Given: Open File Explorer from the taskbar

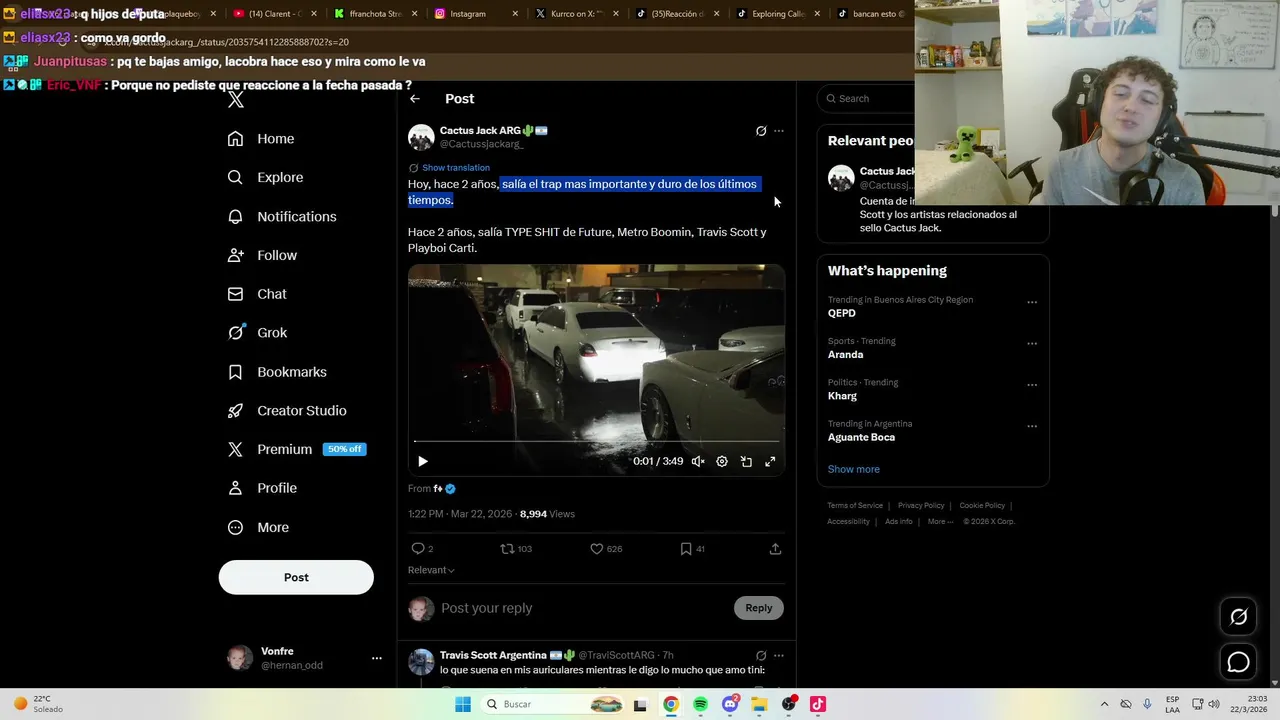Looking at the screenshot, I should click(x=759, y=704).
